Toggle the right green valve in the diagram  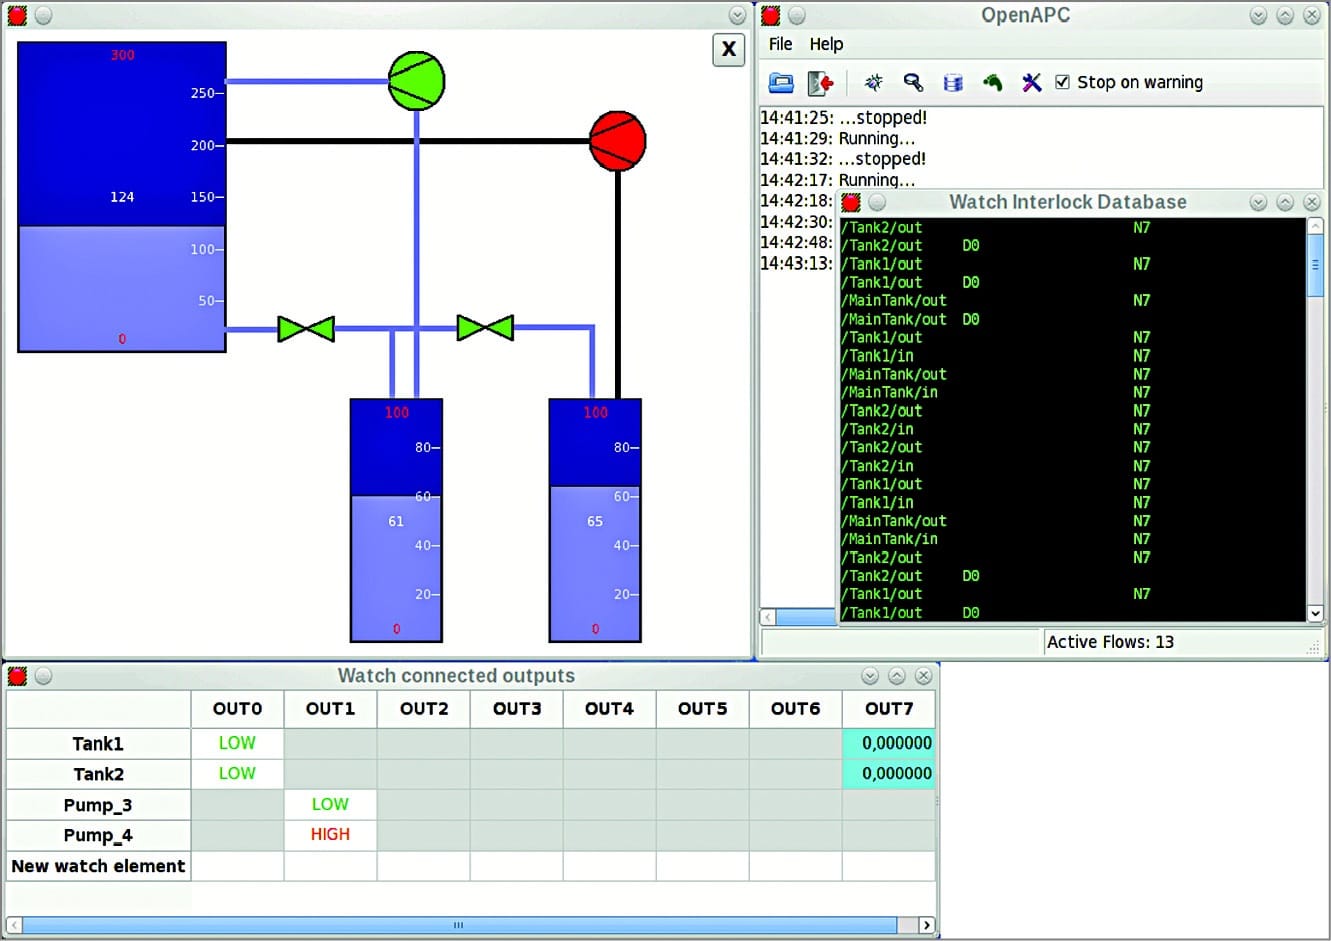[x=485, y=328]
